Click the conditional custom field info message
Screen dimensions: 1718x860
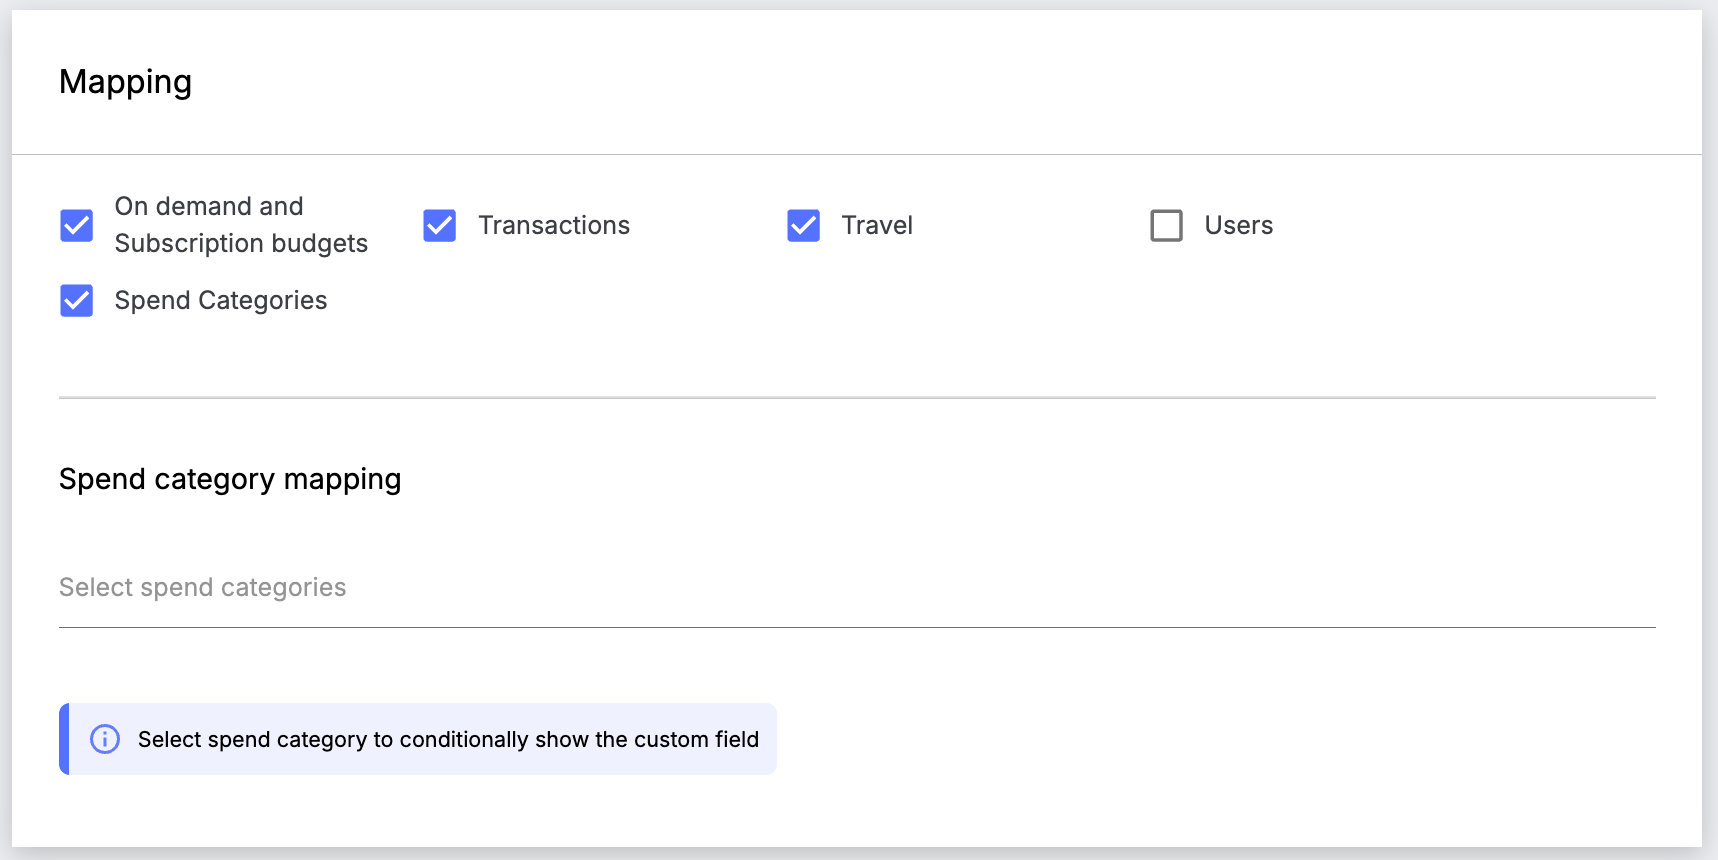coord(448,740)
